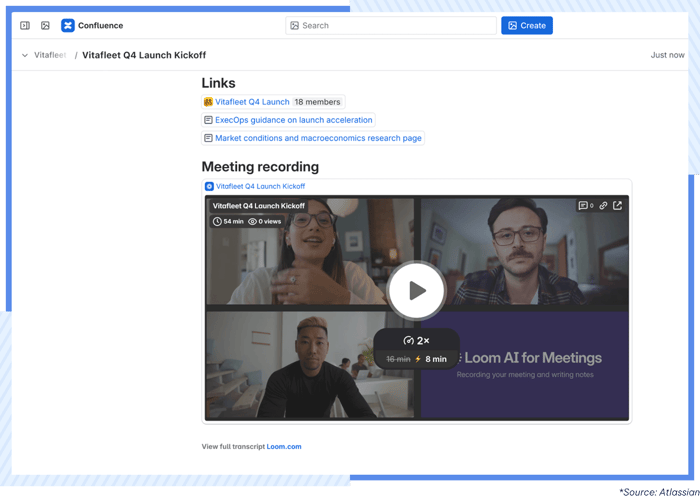Click the 54 min duration clock icon
This screenshot has height=498, width=700.
pyautogui.click(x=217, y=221)
